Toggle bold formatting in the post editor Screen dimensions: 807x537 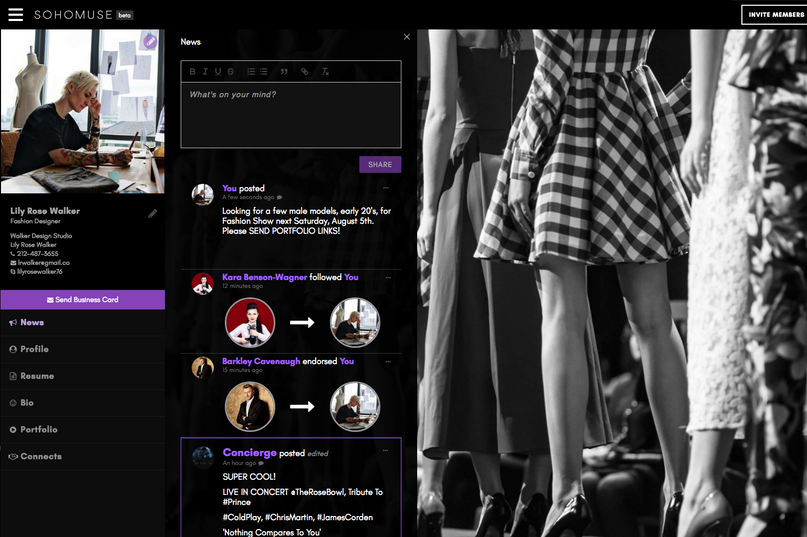(x=192, y=72)
